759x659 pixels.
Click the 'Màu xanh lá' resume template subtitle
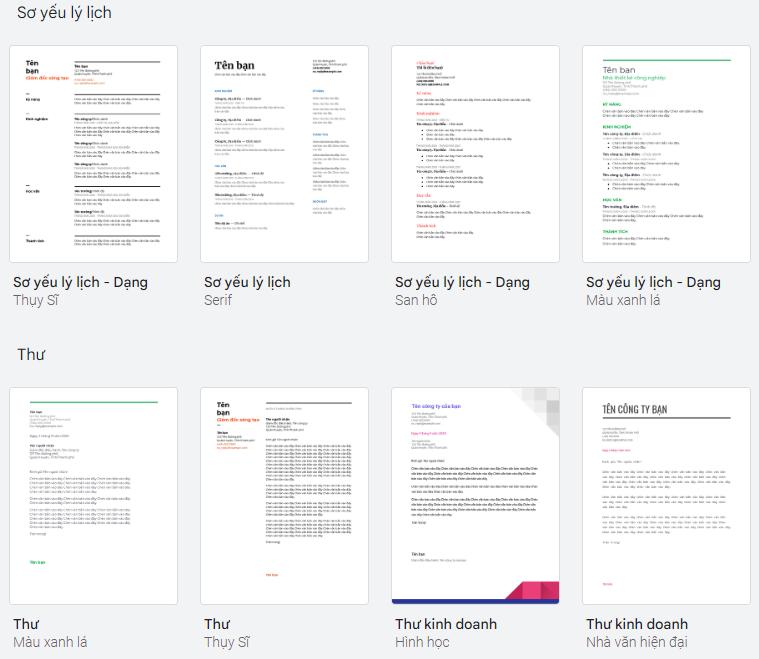click(x=623, y=300)
